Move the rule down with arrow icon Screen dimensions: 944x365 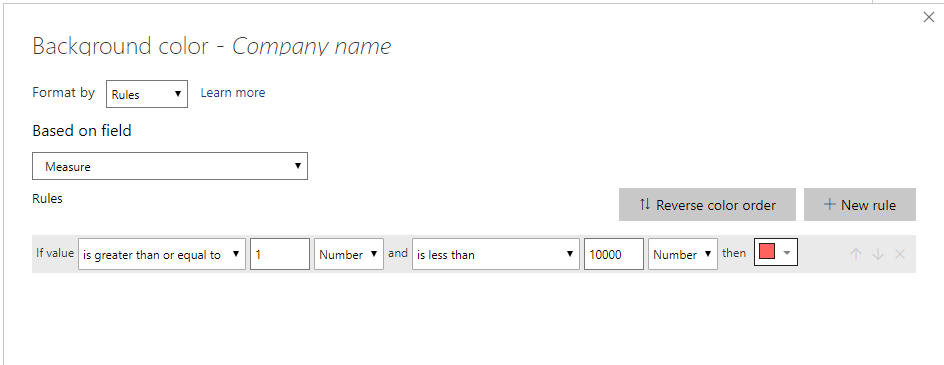pos(878,254)
